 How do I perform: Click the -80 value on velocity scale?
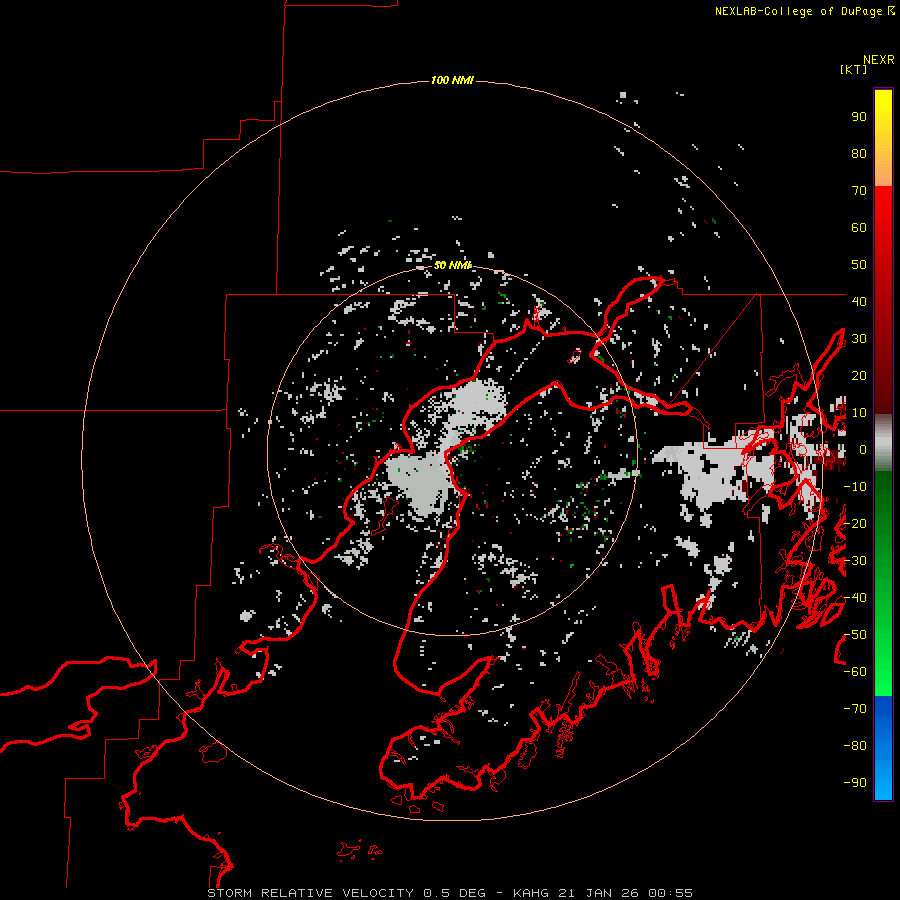click(855, 746)
